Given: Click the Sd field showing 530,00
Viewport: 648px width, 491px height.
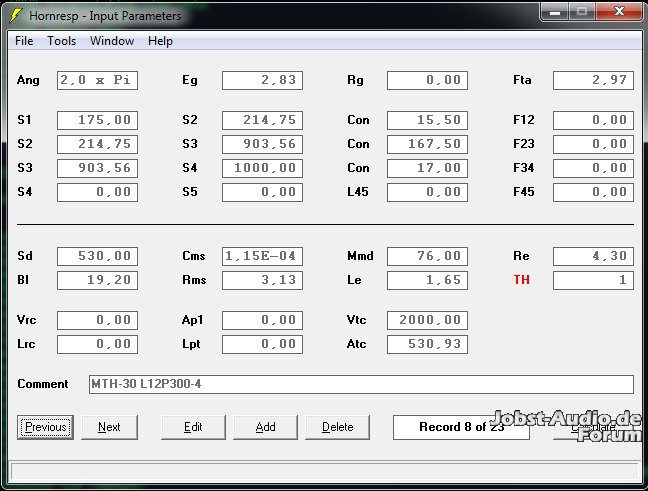Looking at the screenshot, I should pos(97,256).
